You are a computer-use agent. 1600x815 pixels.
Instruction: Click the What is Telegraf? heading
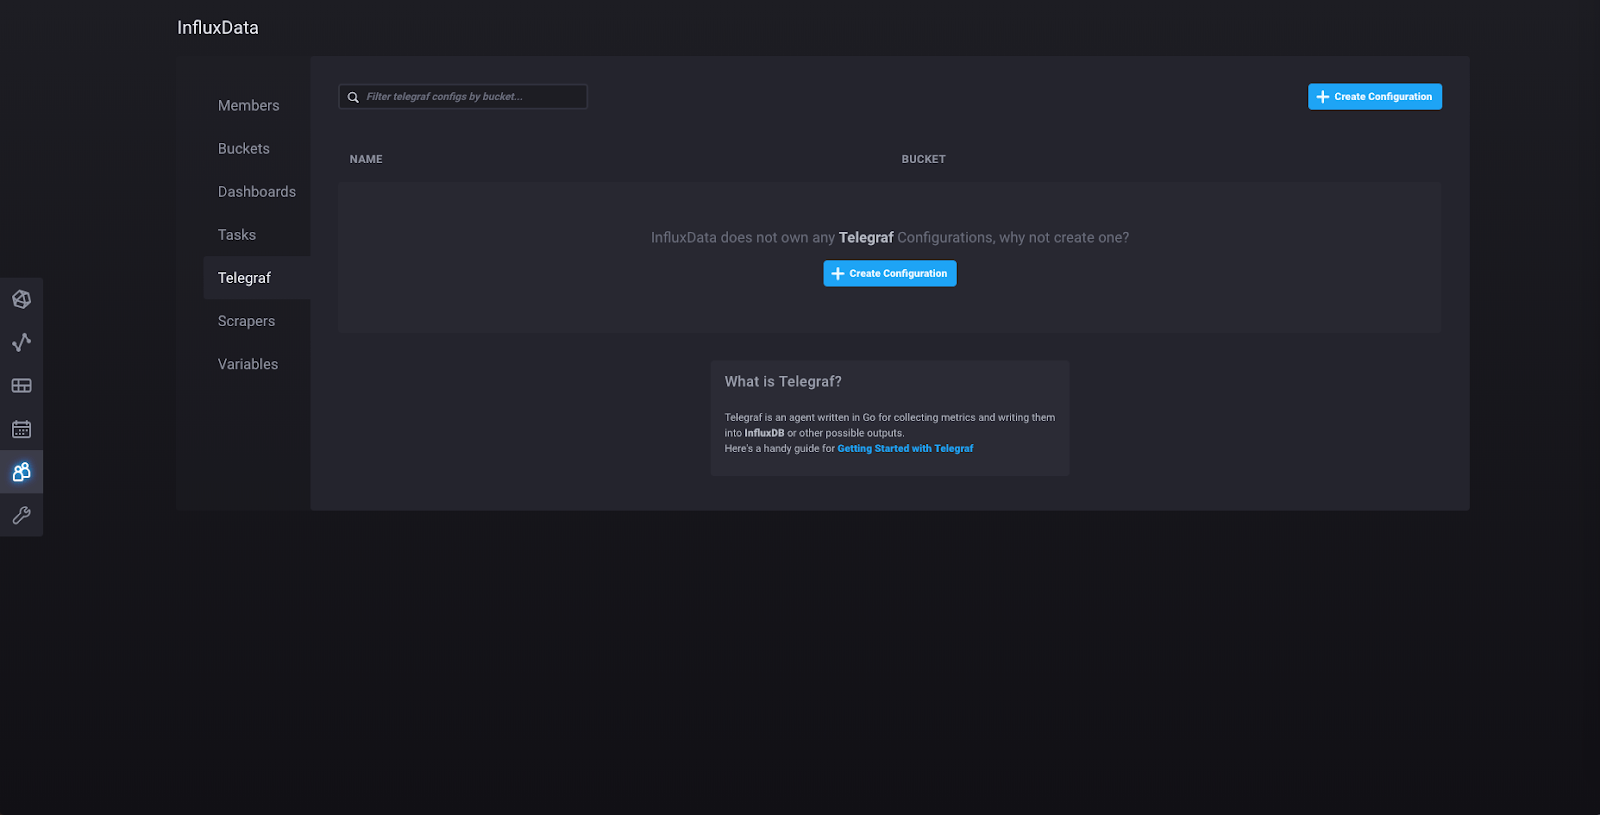[783, 381]
